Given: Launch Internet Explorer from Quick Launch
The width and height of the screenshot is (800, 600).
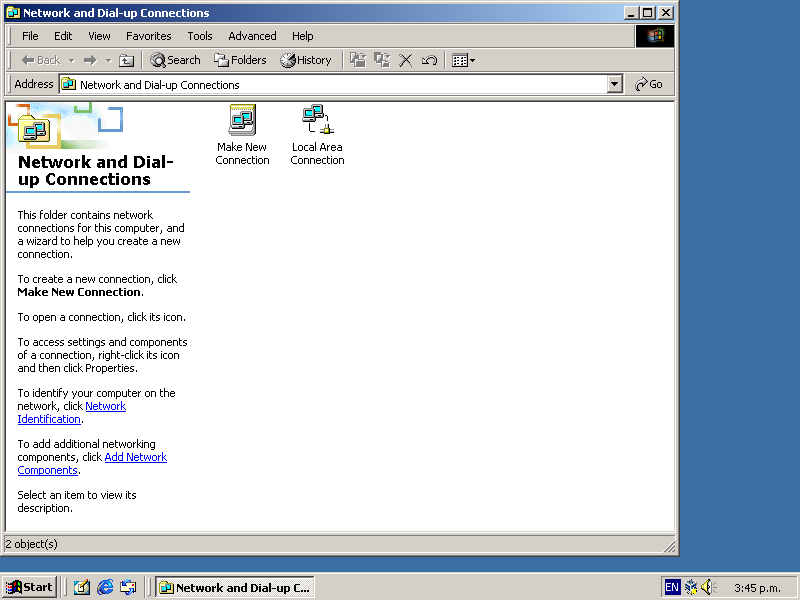Looking at the screenshot, I should tap(105, 587).
